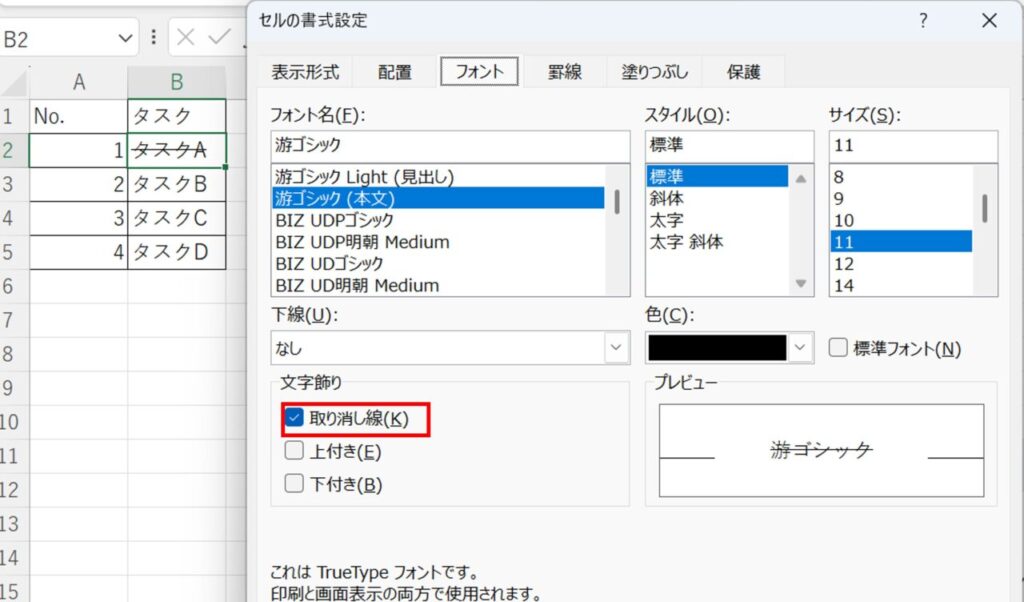Select font size 12

point(901,263)
